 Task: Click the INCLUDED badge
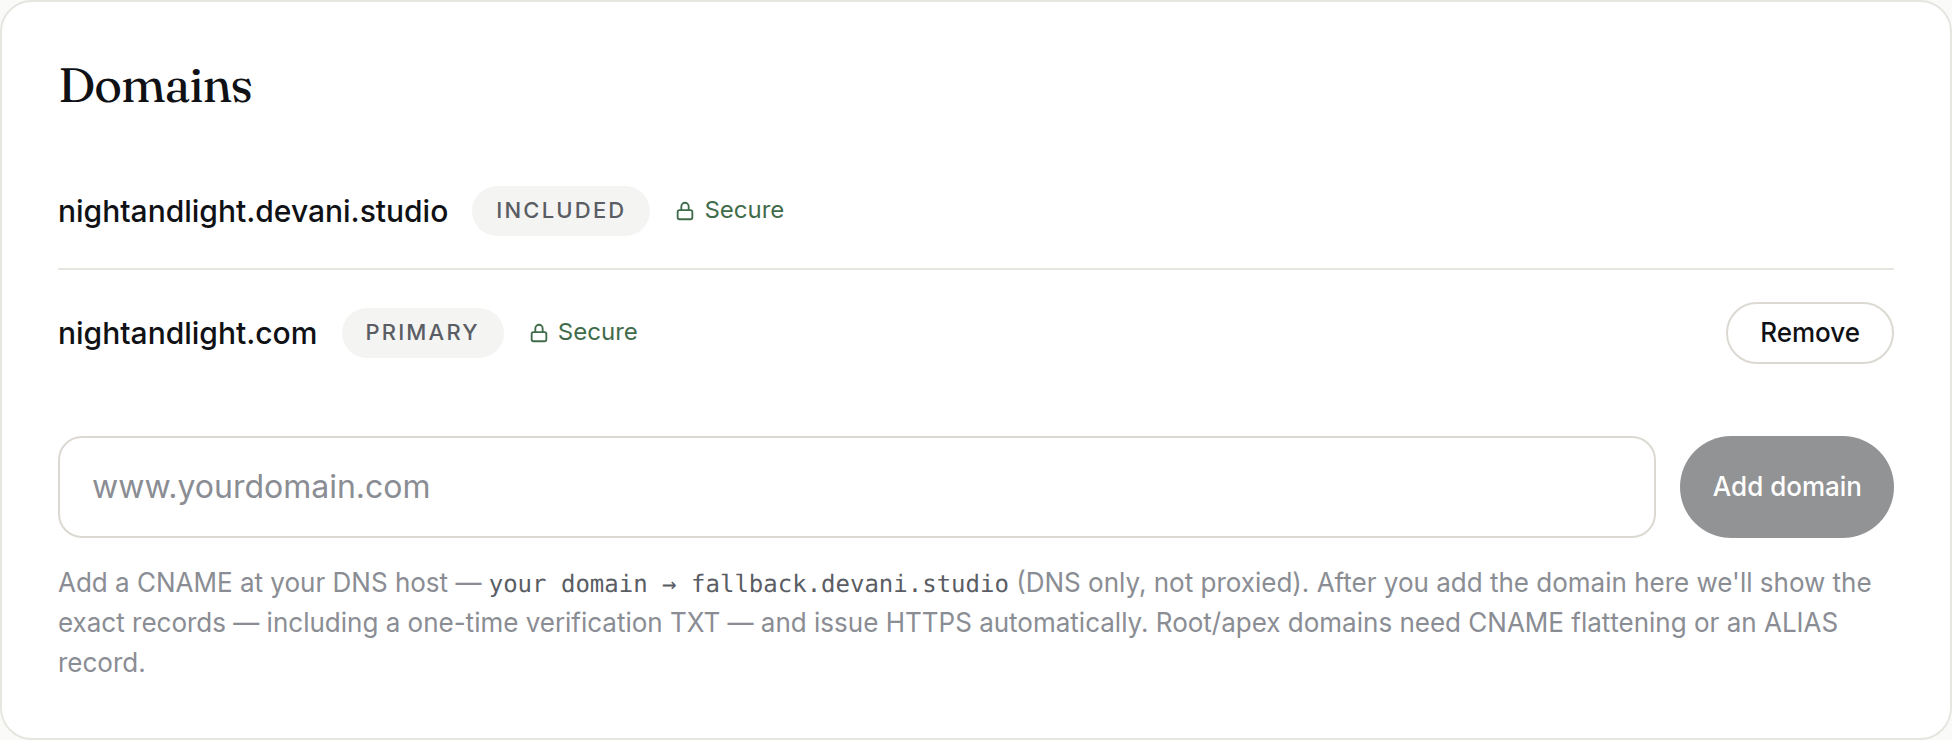pos(561,211)
